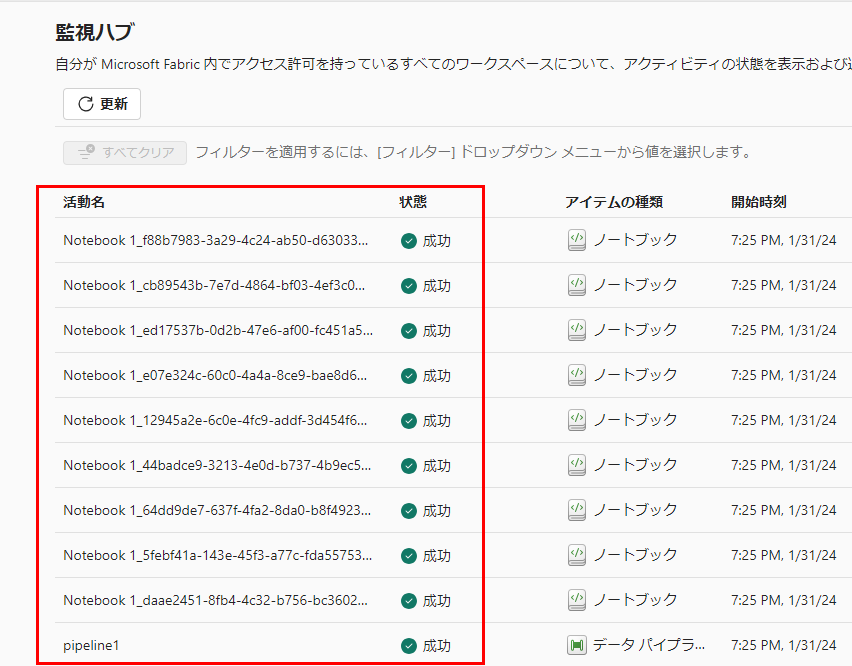Sort by the 活動名 column header
Screen dimensions: 852x666
(84, 202)
